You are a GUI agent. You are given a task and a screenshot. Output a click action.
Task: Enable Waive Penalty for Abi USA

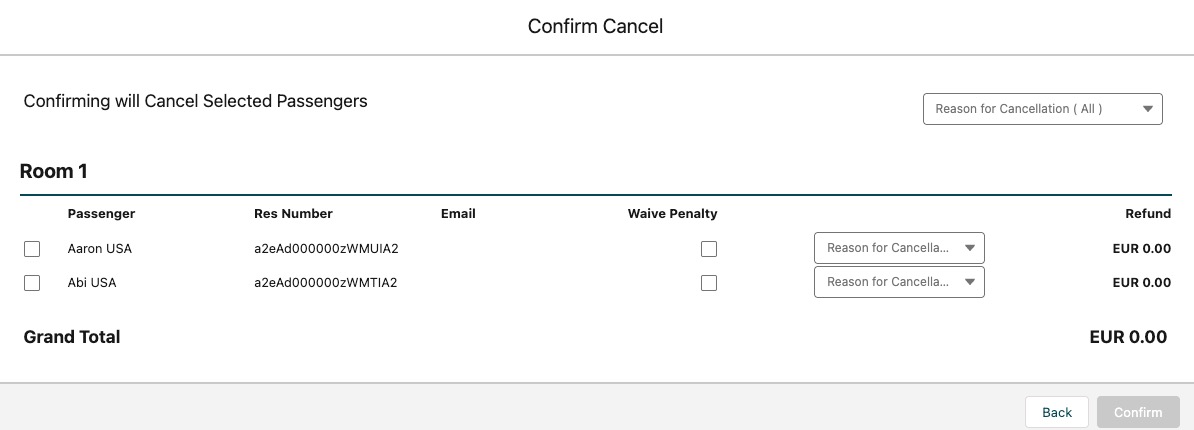point(709,283)
